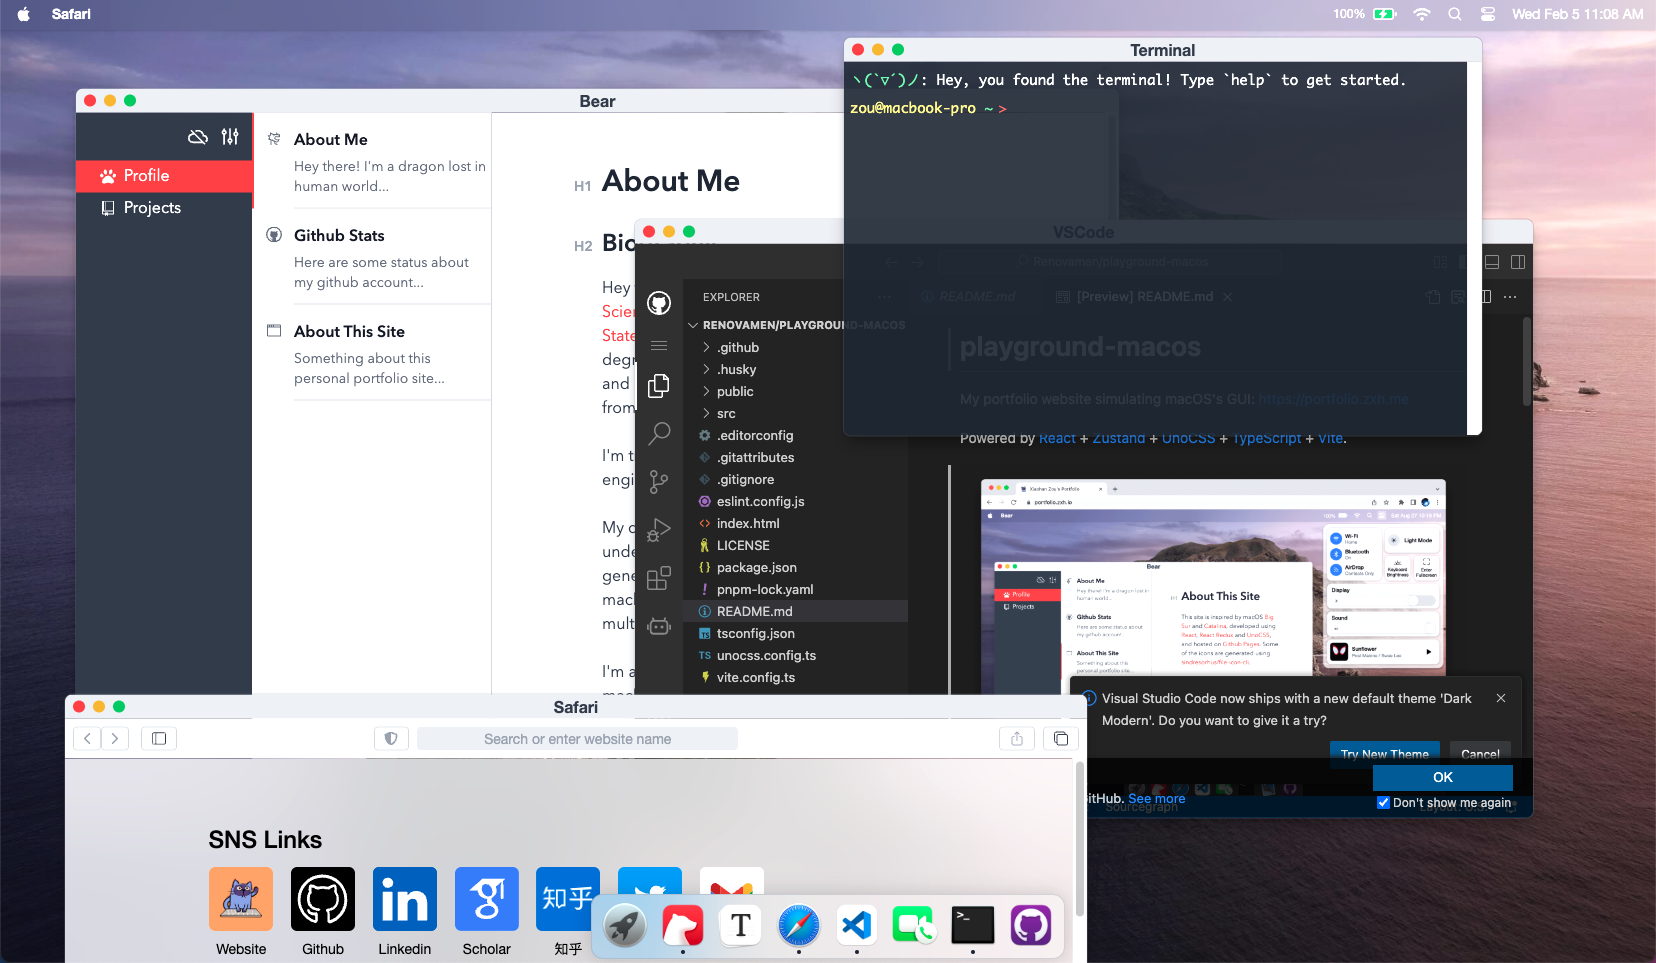Click the GitHub icon in VSCode activity bar
The image size is (1656, 963).
tap(659, 303)
